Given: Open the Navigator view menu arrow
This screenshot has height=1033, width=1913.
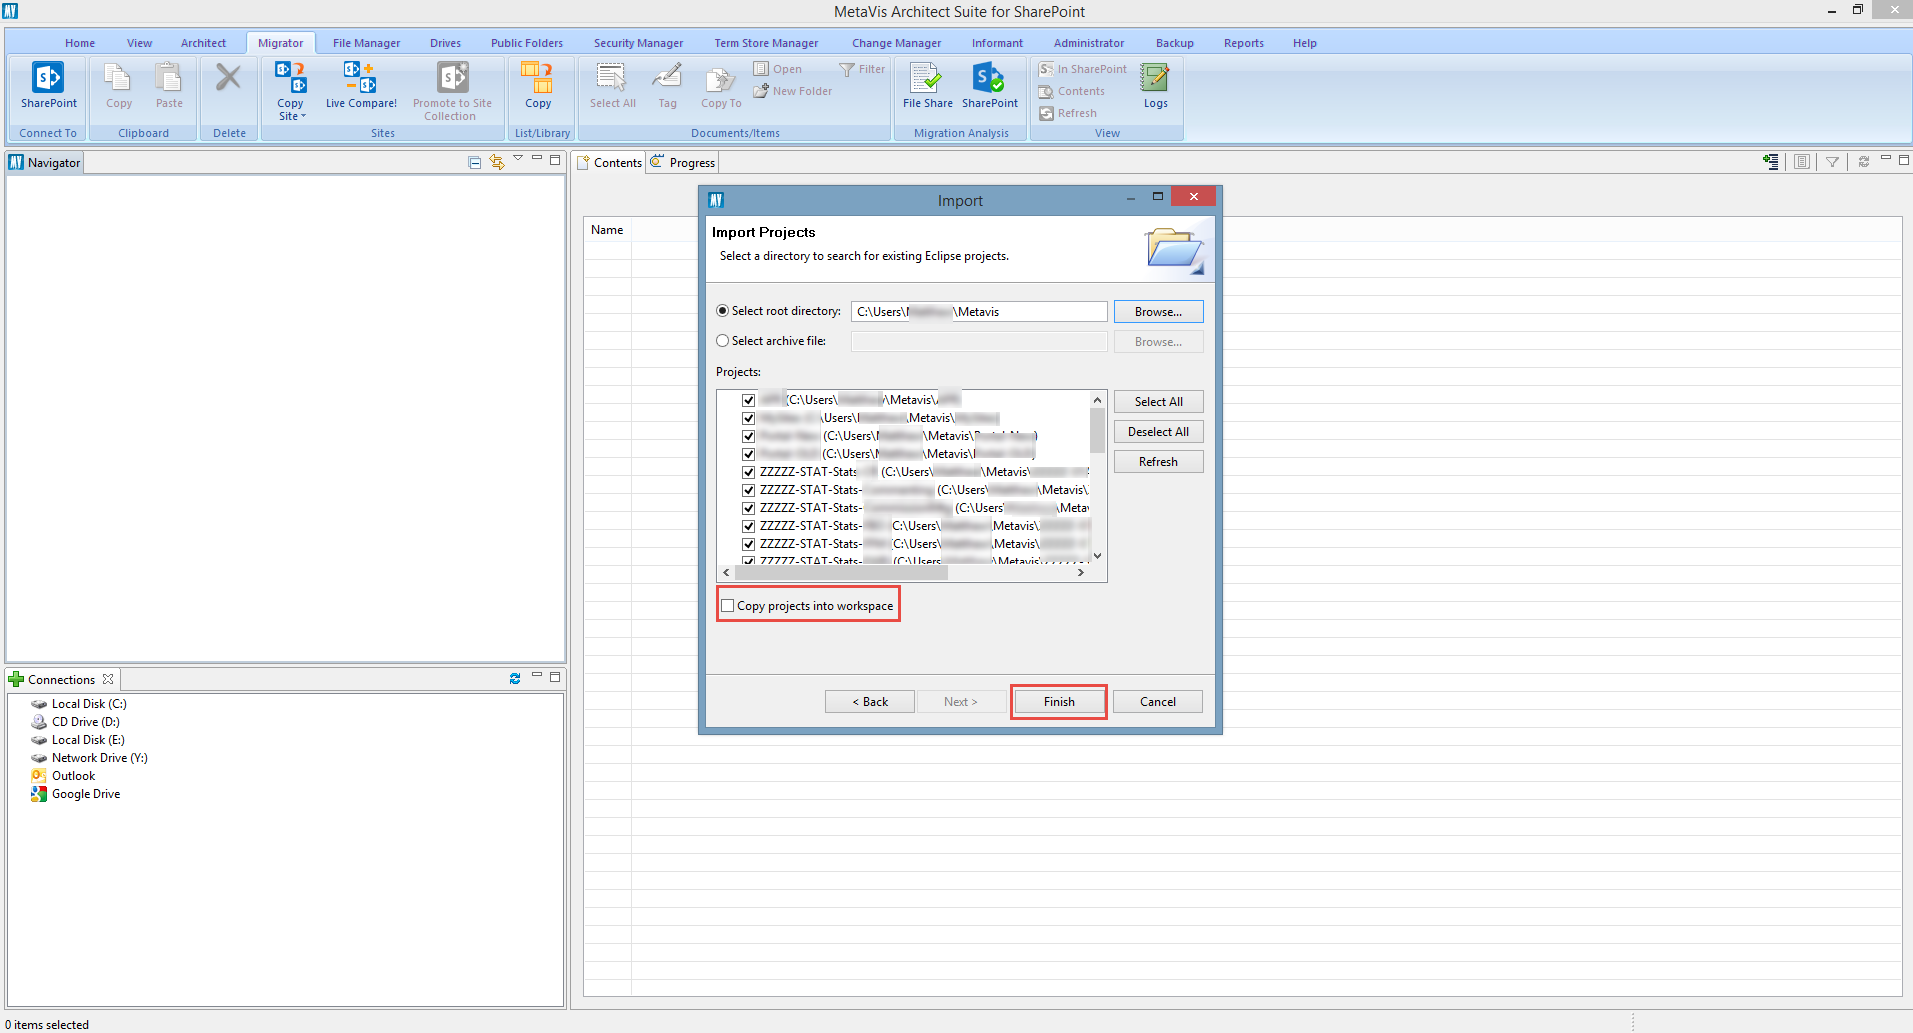Looking at the screenshot, I should (518, 159).
